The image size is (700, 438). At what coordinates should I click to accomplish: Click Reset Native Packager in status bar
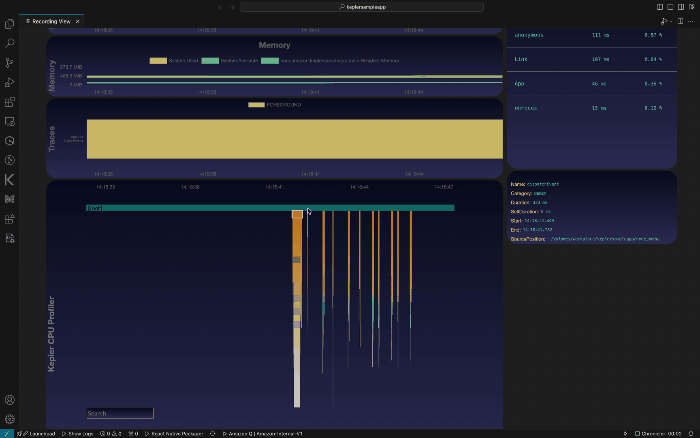coord(177,434)
